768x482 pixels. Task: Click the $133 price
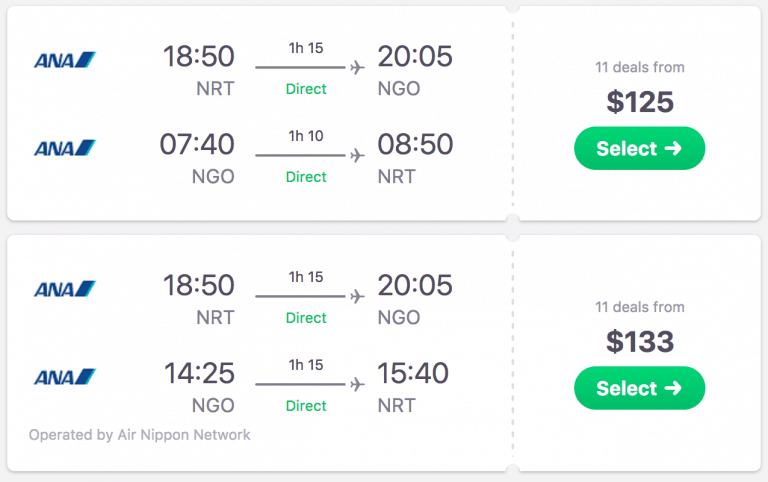pos(640,342)
